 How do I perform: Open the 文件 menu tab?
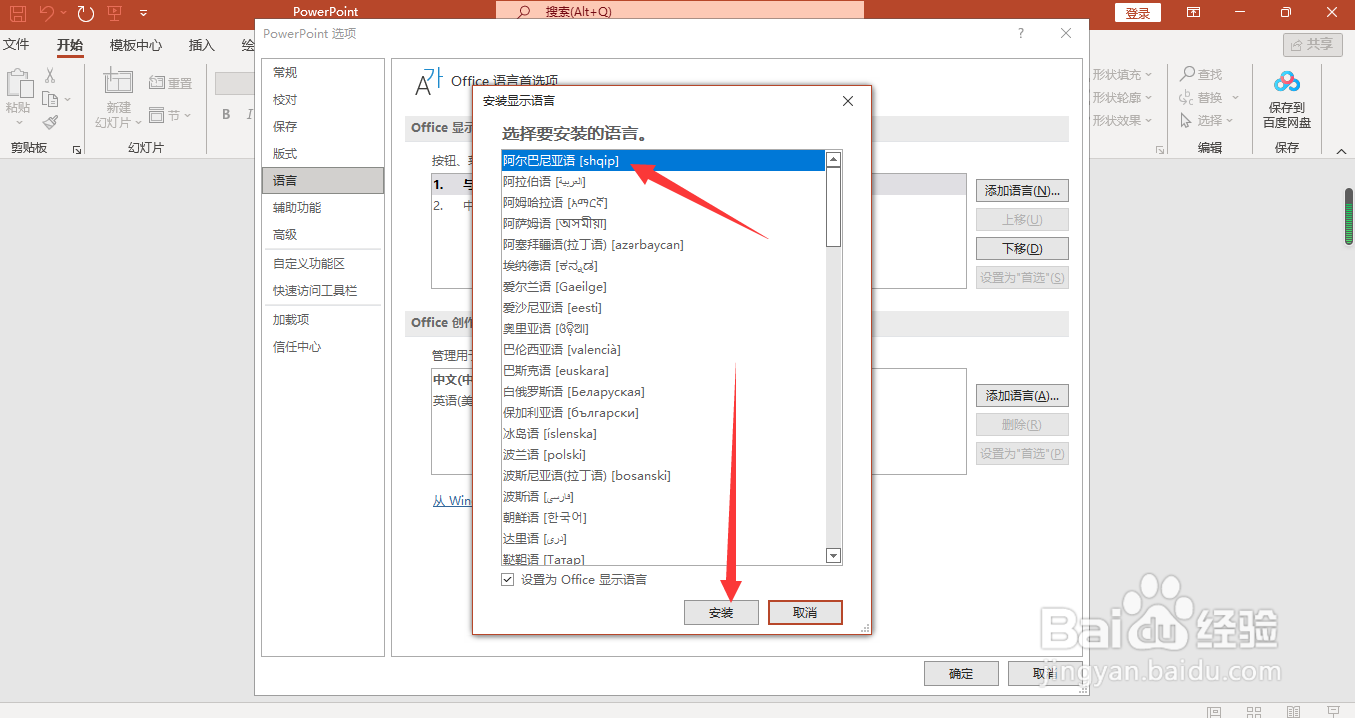tap(16, 45)
